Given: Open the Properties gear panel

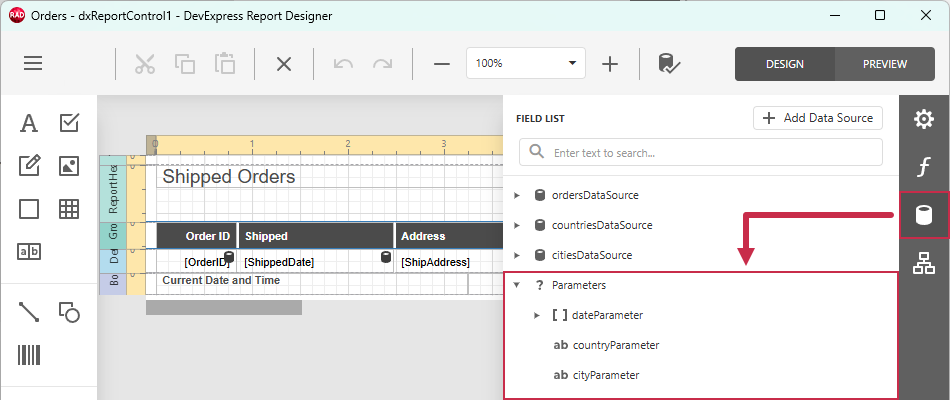Looking at the screenshot, I should [x=923, y=119].
